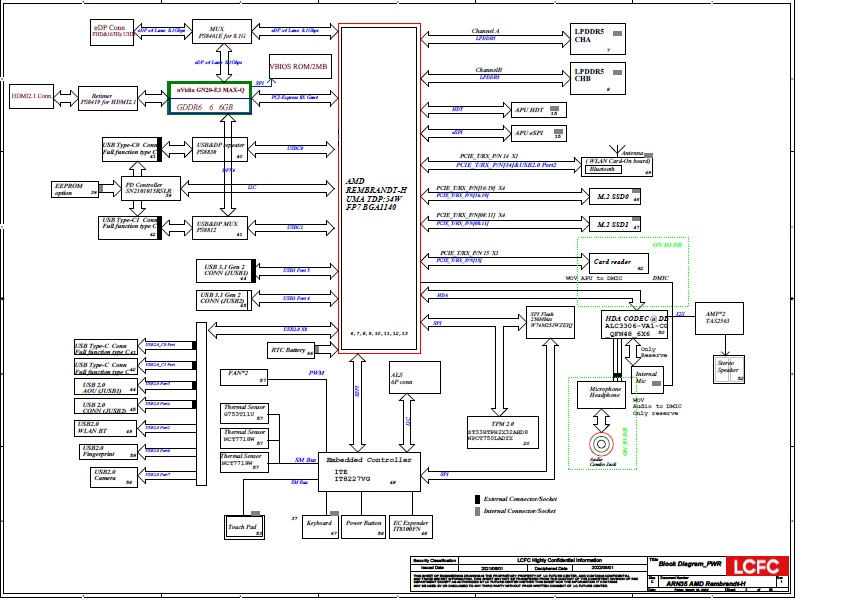This screenshot has width=851, height=601.
Task: Select the Thermal Sensor G753T11U block
Action: [x=244, y=413]
